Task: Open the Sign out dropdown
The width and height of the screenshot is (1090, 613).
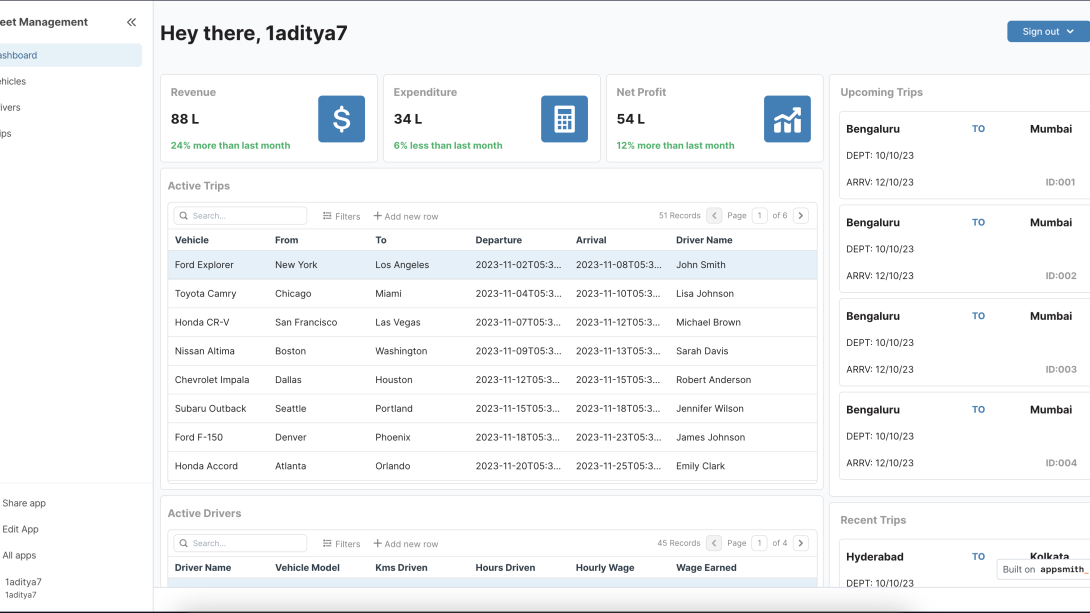Action: (x=1048, y=31)
